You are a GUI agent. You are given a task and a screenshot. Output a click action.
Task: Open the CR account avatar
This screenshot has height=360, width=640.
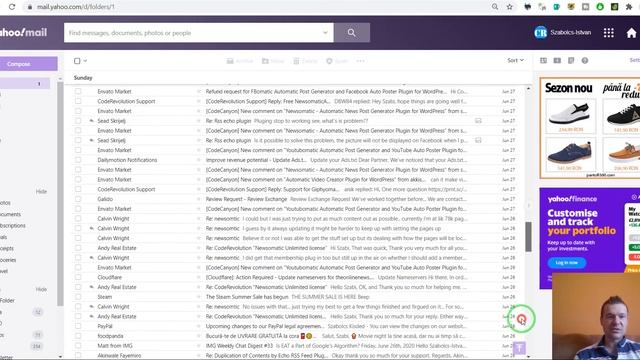point(540,33)
